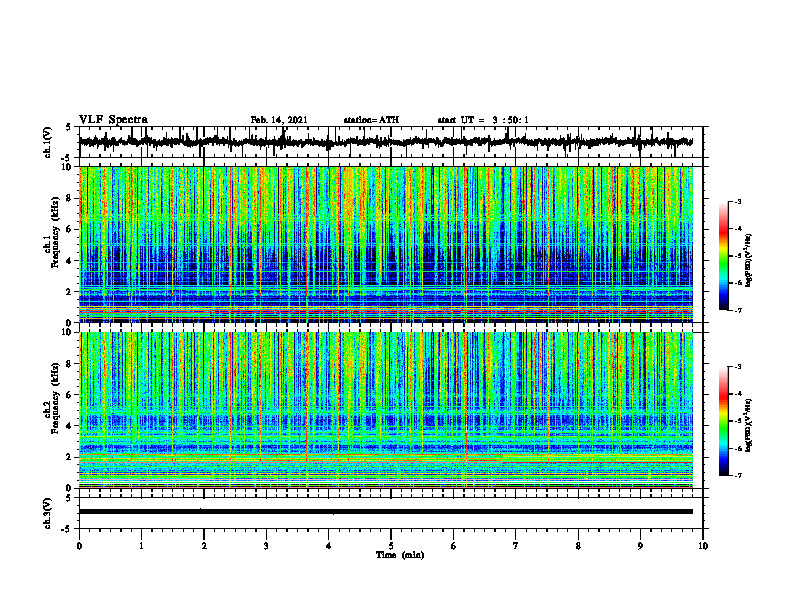This screenshot has height=612, width=792.
Task: Click the time axis tick label "0"
Action: [x=79, y=546]
